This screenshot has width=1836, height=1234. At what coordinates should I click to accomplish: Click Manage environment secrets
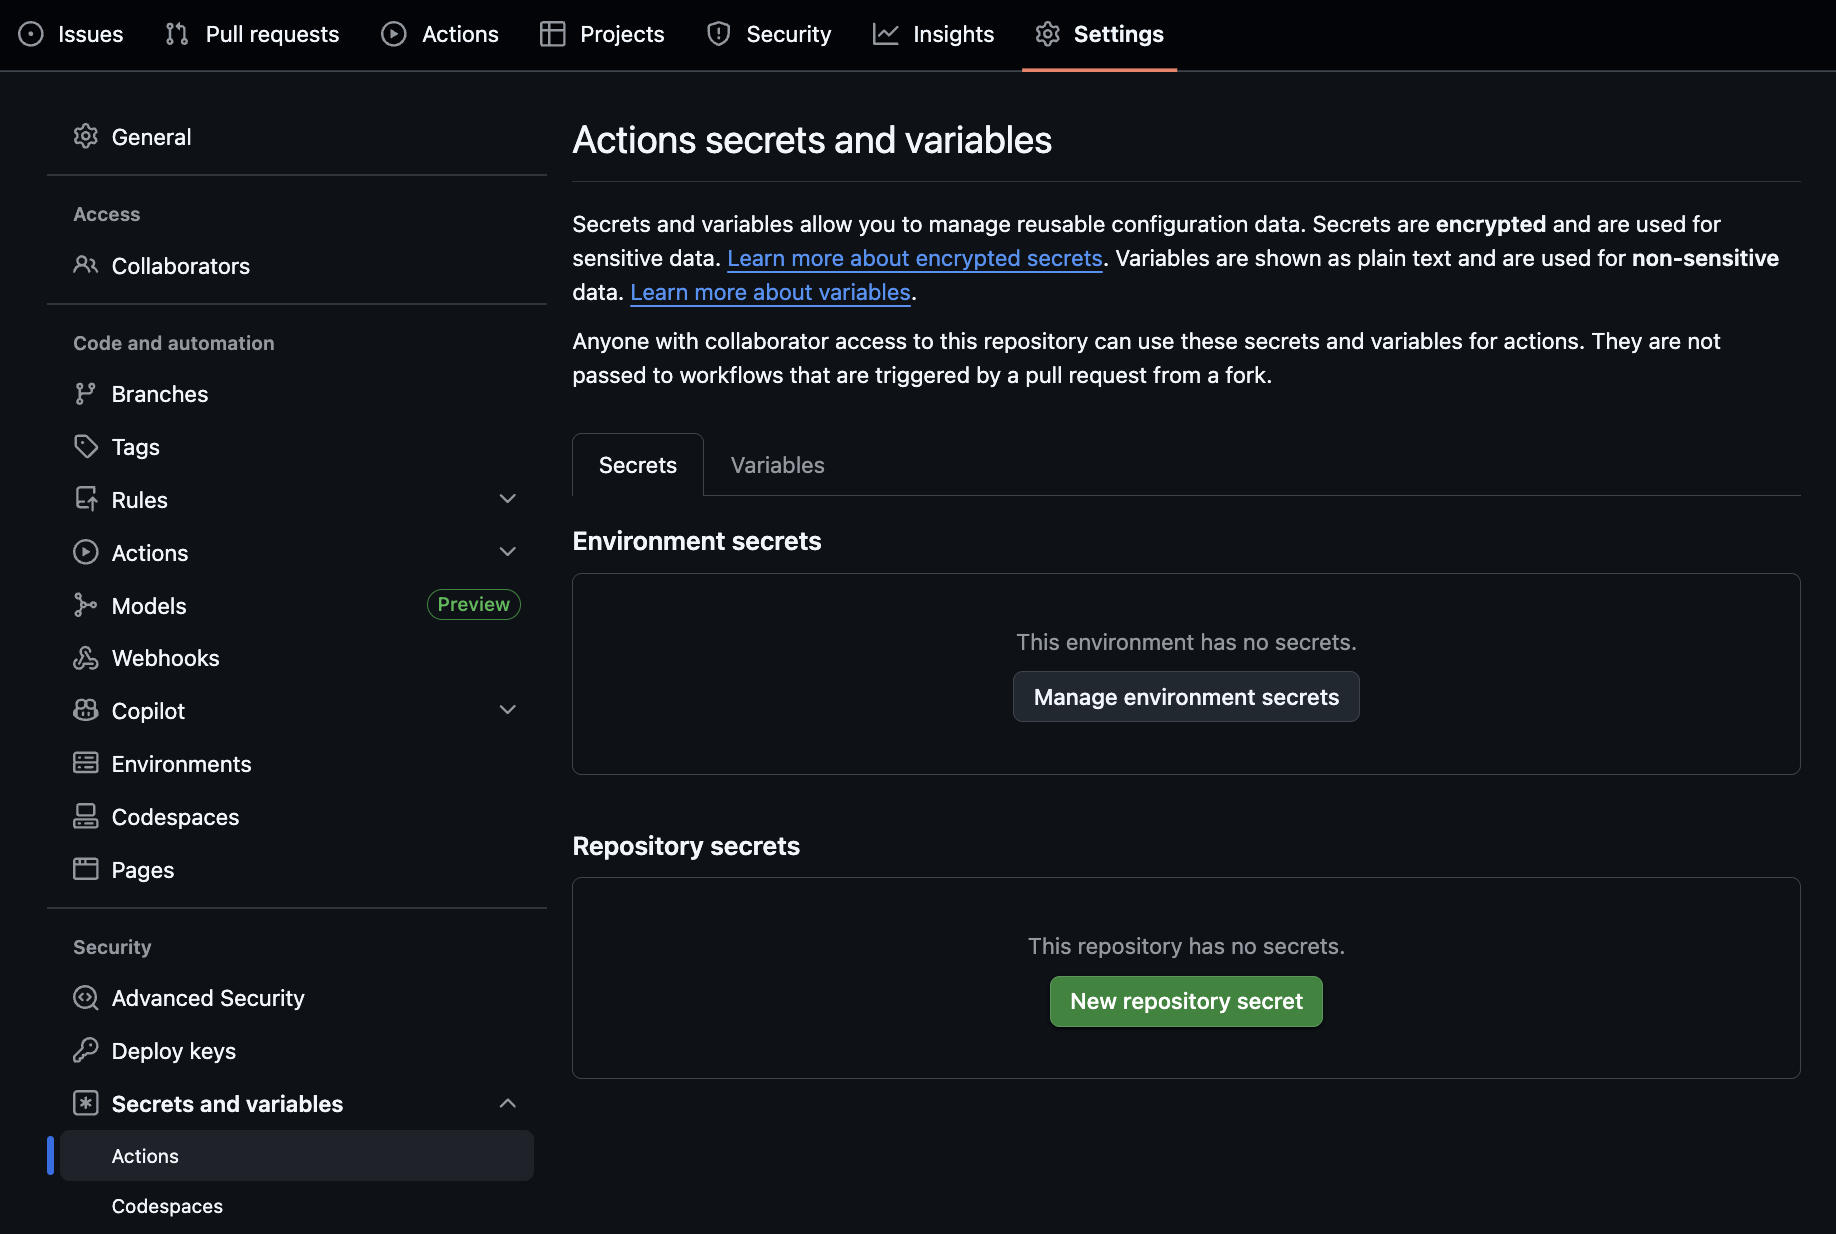(x=1185, y=696)
